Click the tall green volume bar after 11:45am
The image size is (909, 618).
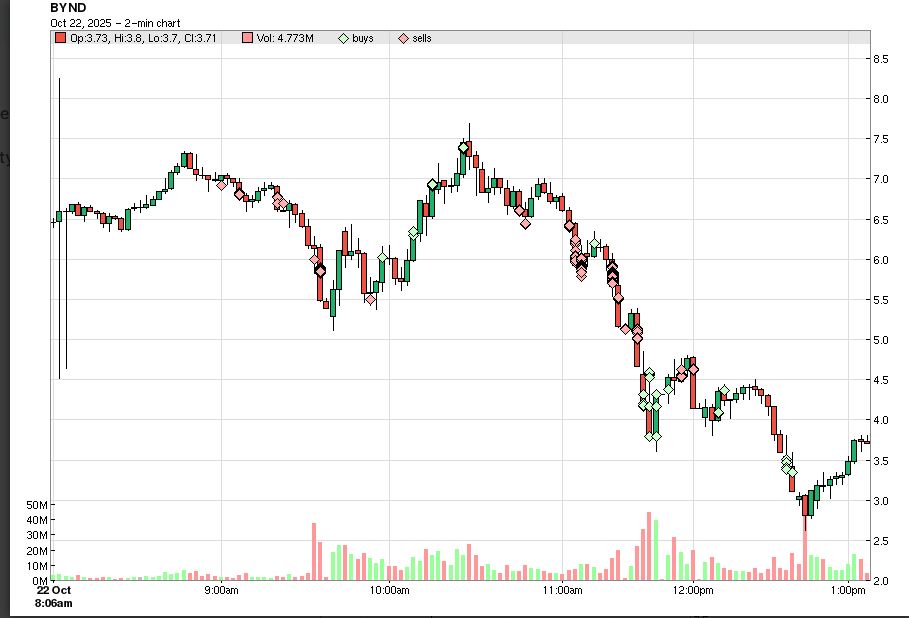pos(656,550)
